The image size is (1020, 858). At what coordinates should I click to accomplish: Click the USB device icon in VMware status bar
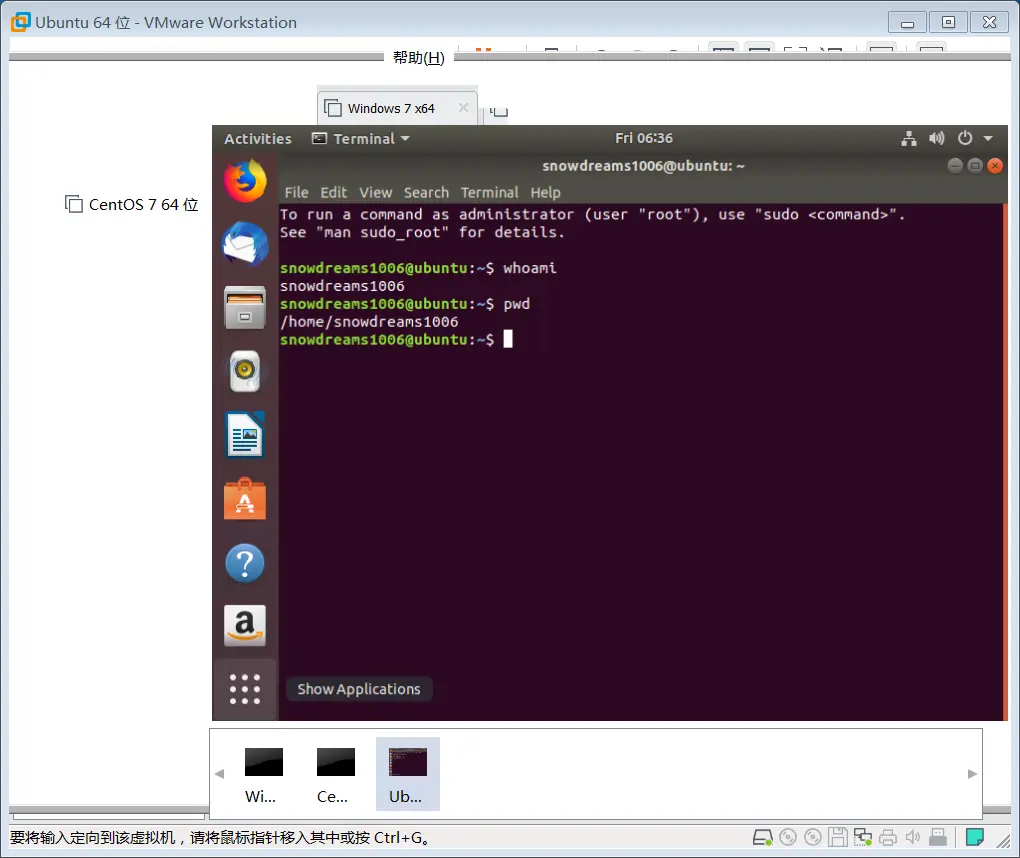pos(937,837)
